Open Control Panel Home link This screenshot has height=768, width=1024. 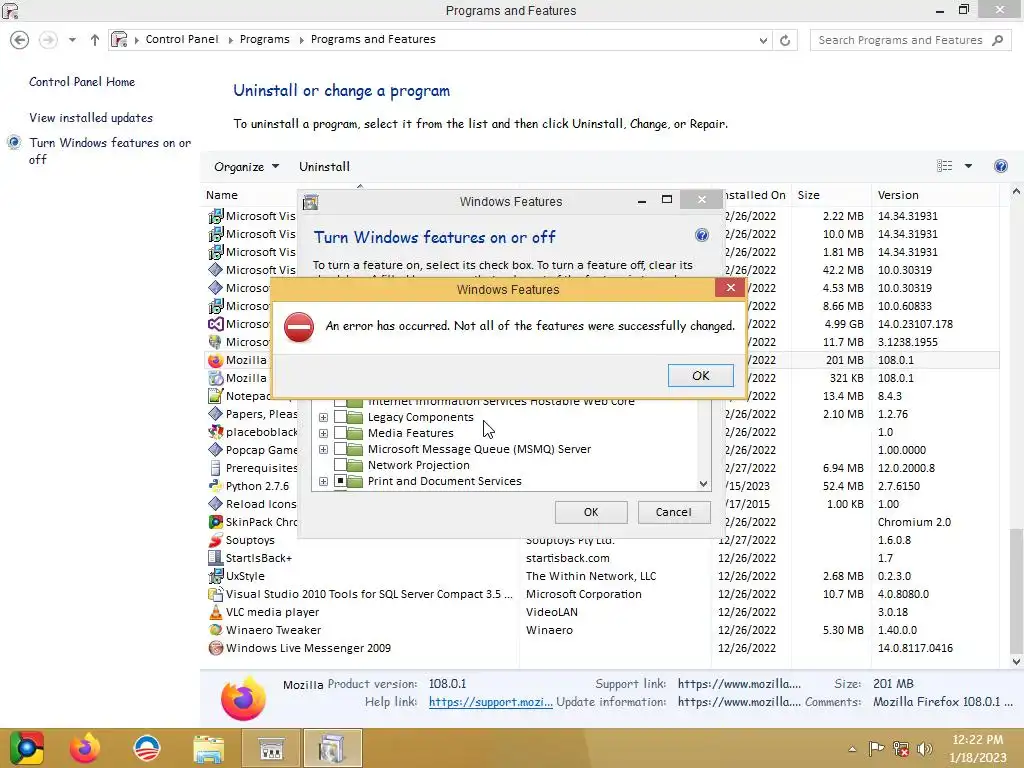point(82,82)
